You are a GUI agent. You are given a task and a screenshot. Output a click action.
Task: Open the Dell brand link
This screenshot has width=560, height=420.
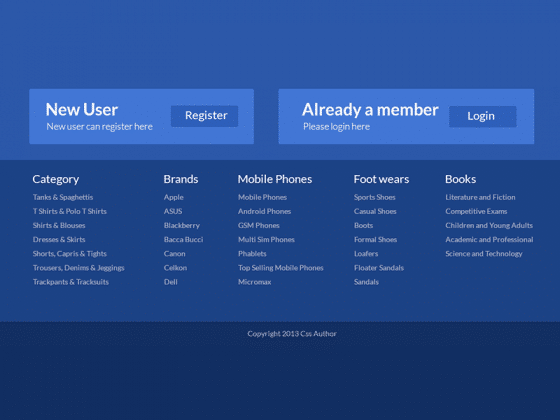click(171, 282)
